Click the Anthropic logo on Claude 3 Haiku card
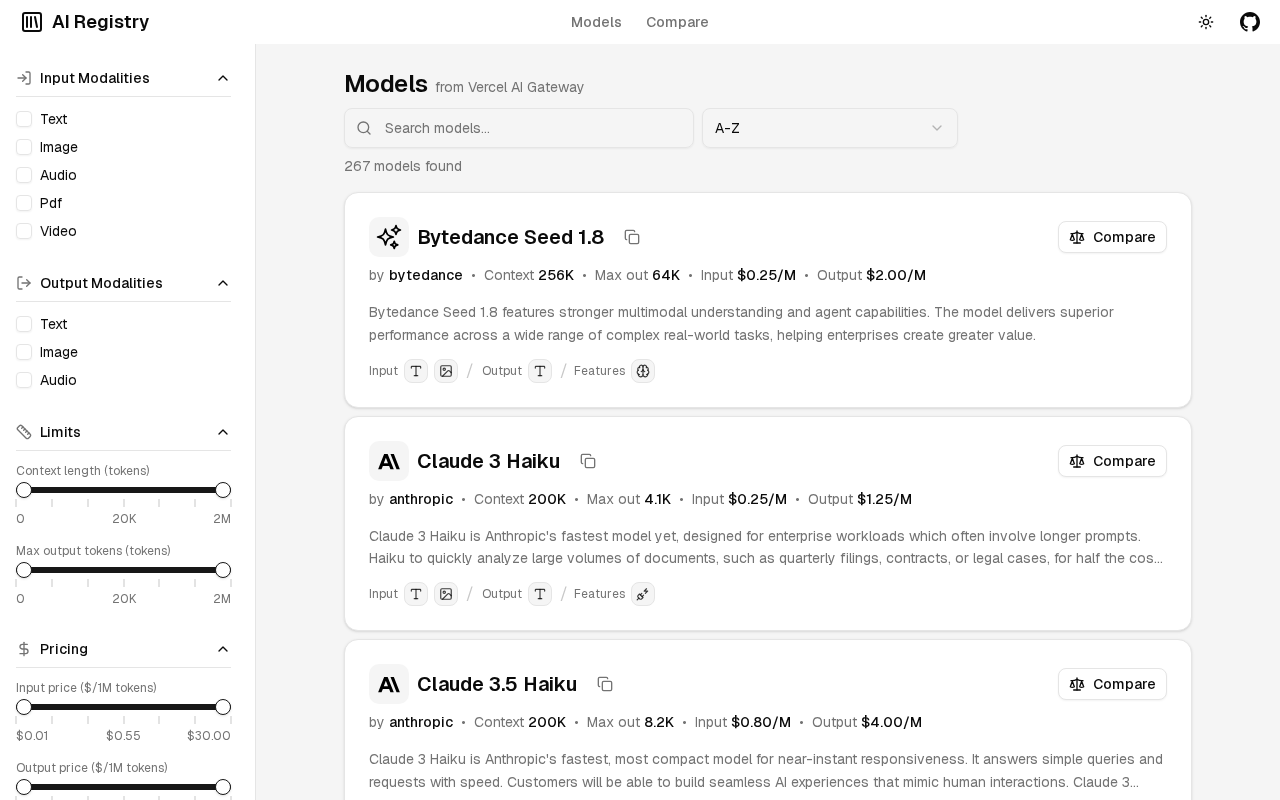Image resolution: width=1280 pixels, height=800 pixels. [389, 461]
